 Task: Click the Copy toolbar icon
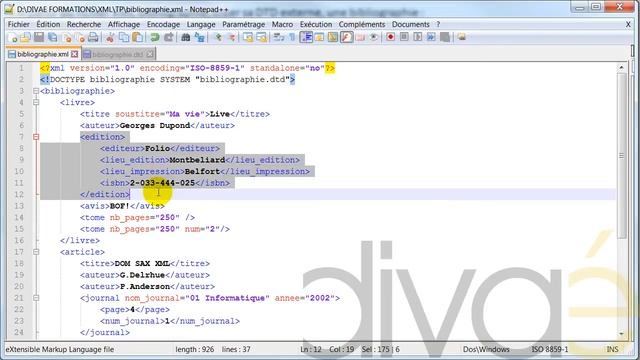point(124,38)
